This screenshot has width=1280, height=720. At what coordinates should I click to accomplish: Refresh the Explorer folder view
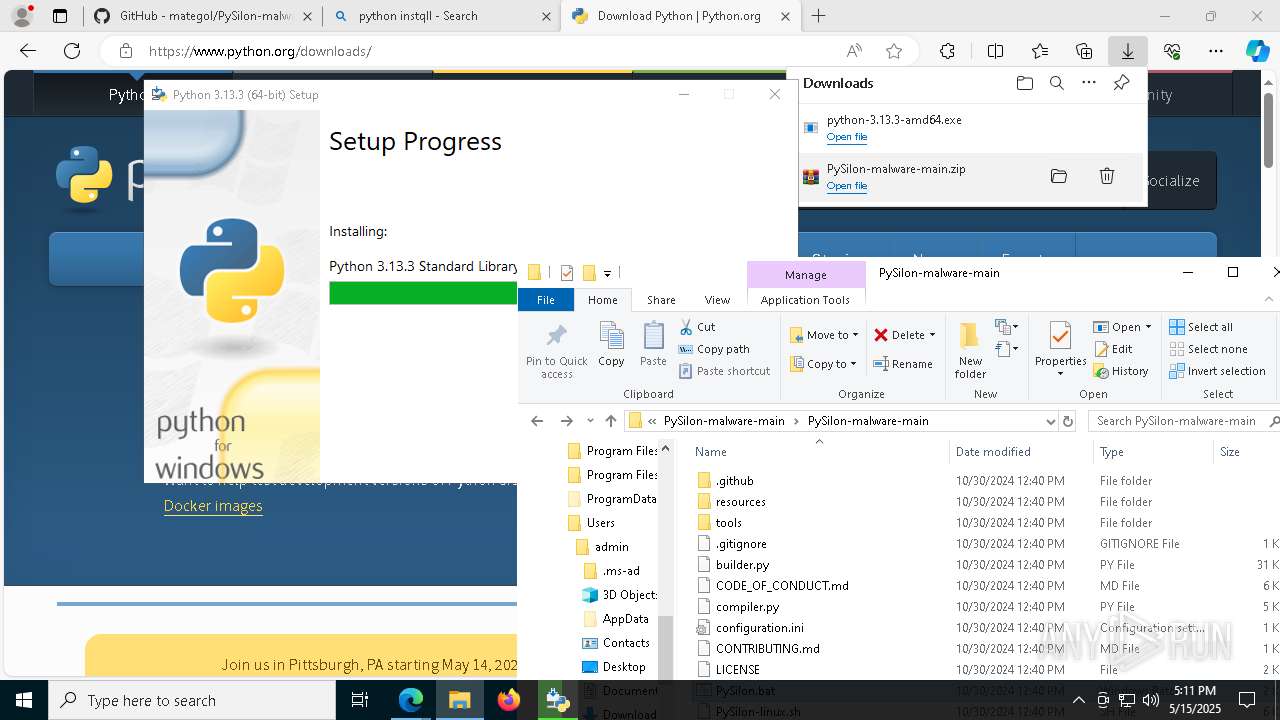pyautogui.click(x=1068, y=421)
